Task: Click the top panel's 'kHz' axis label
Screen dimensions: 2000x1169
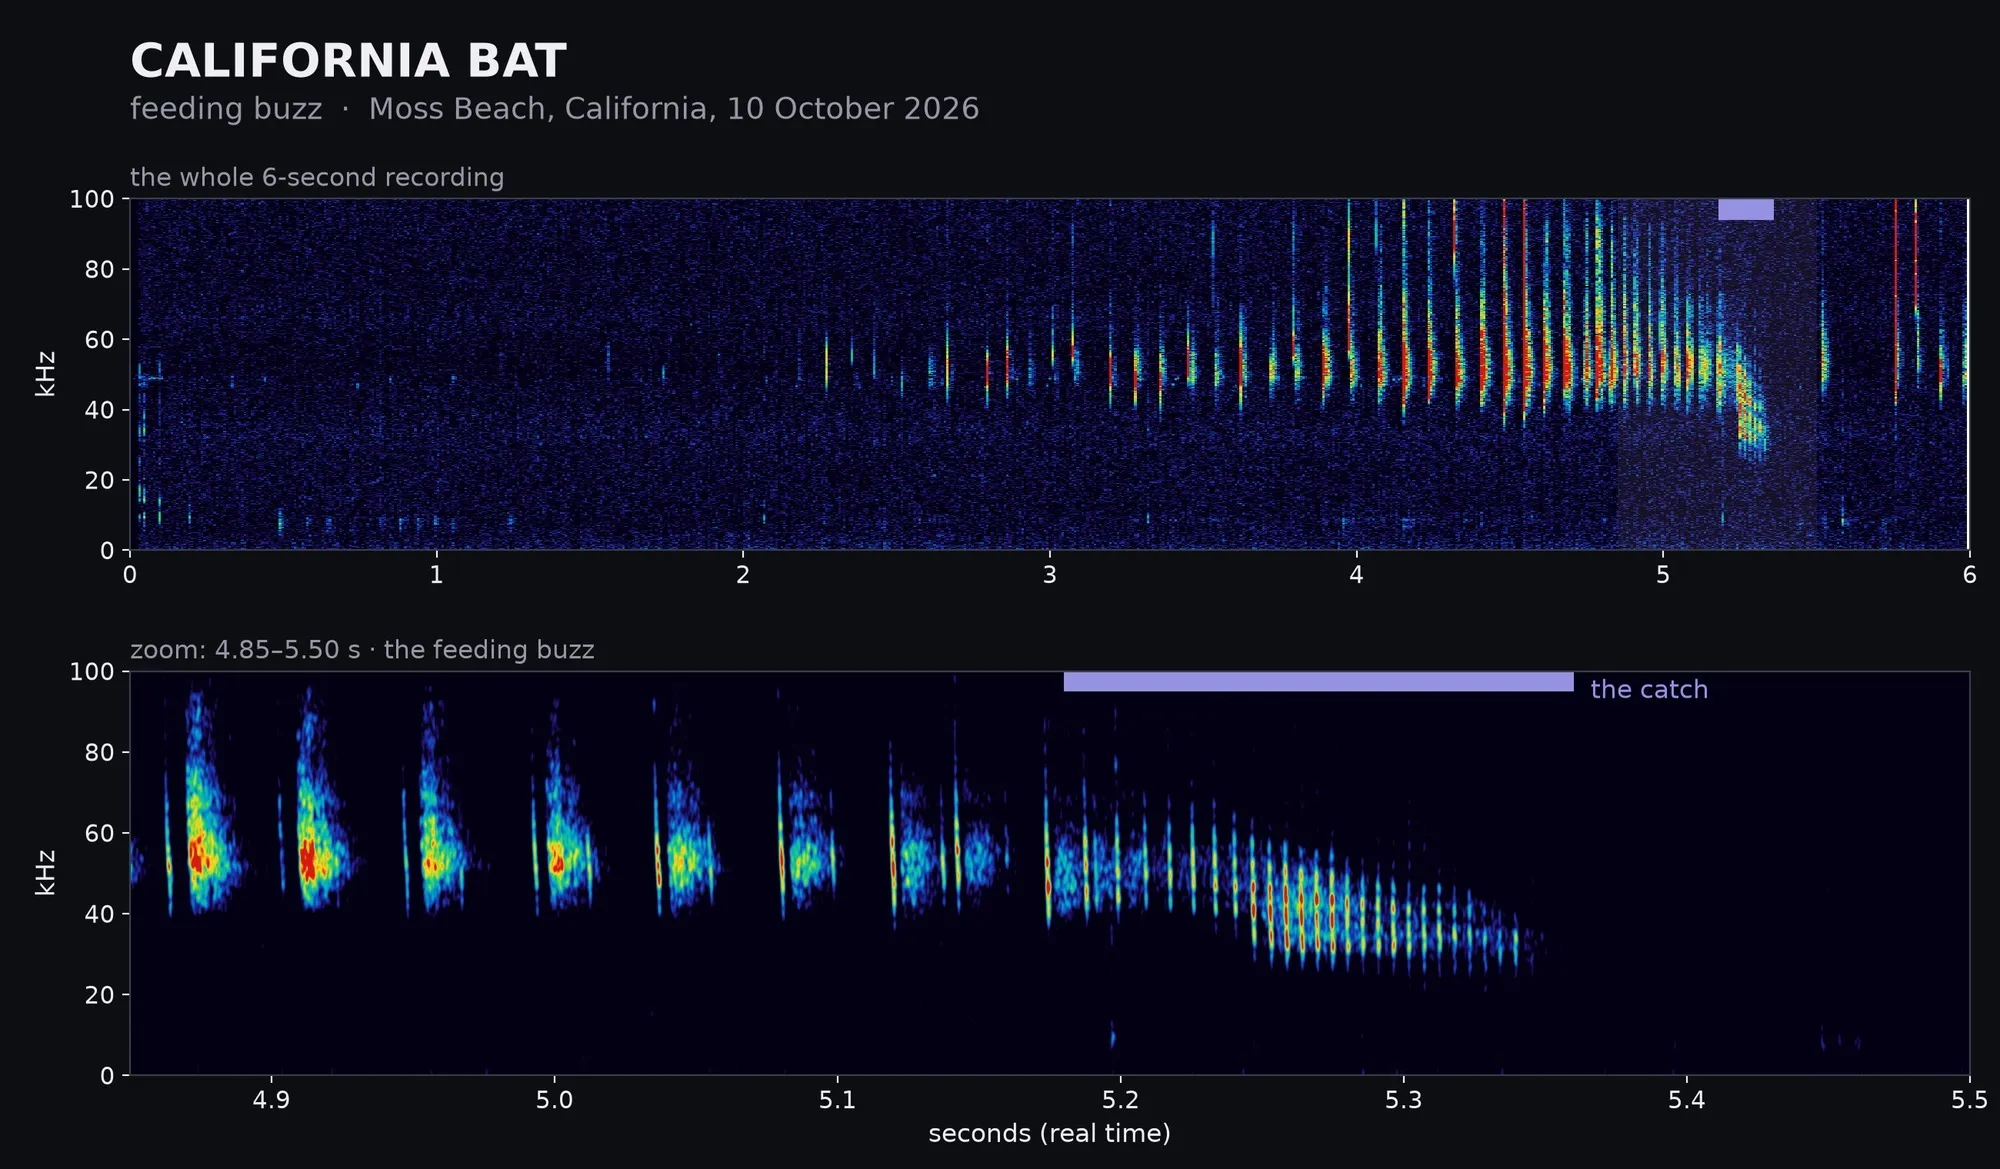Action: (x=45, y=374)
